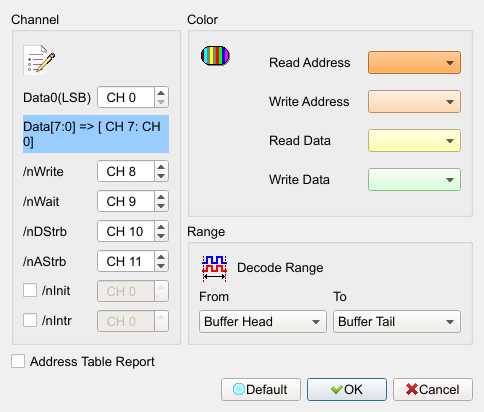Enable the /nIntr checkbox
This screenshot has width=484, height=412.
pyautogui.click(x=30, y=320)
